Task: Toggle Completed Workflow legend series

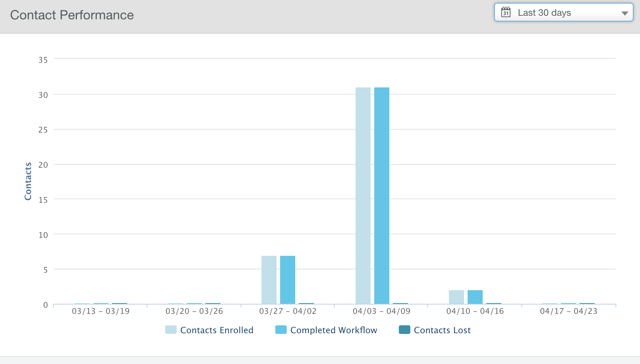Action: [x=326, y=330]
